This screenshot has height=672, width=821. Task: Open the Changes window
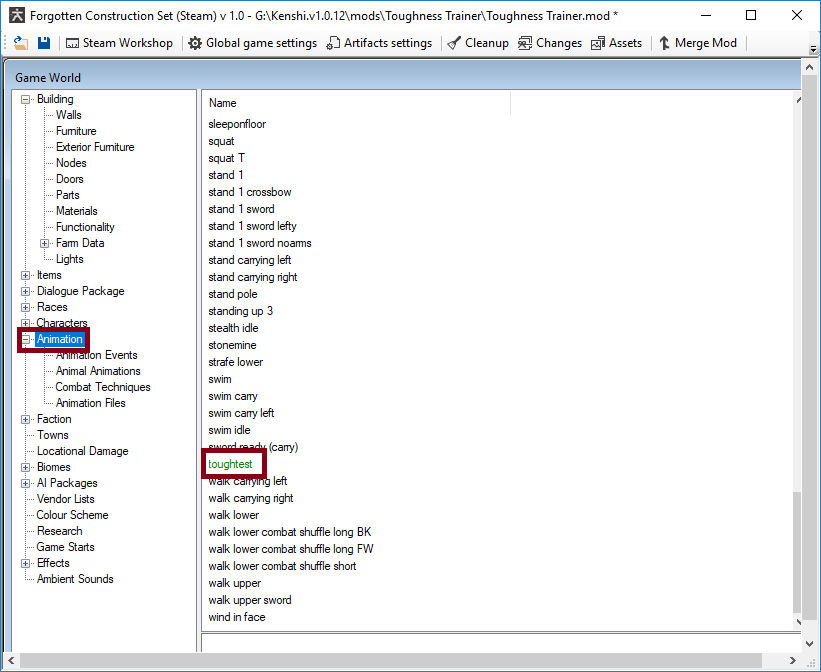point(550,43)
